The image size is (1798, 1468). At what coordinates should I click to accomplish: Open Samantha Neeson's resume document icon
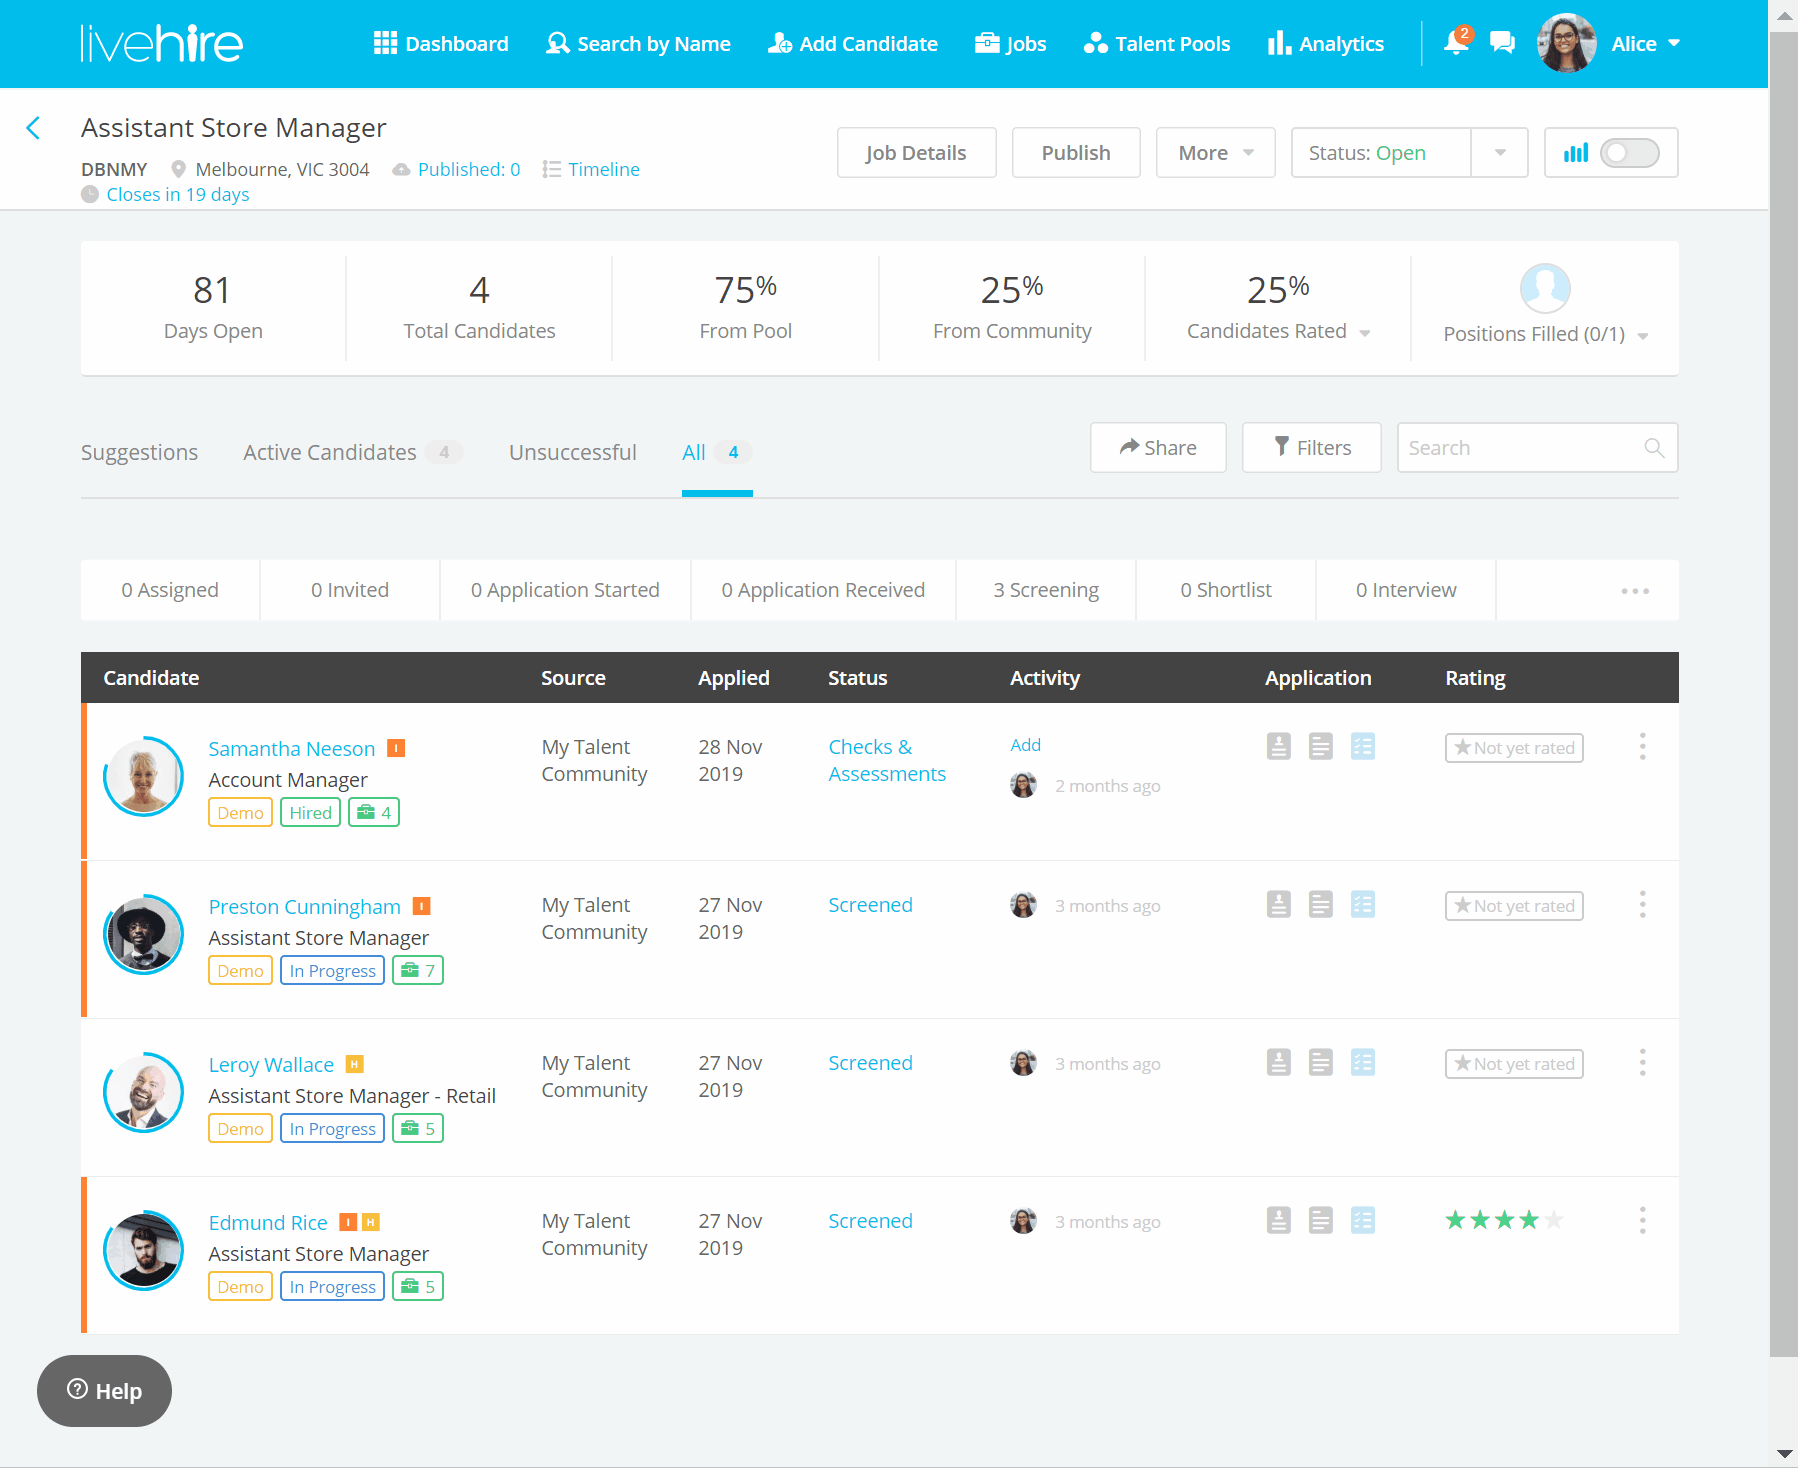(x=1321, y=746)
